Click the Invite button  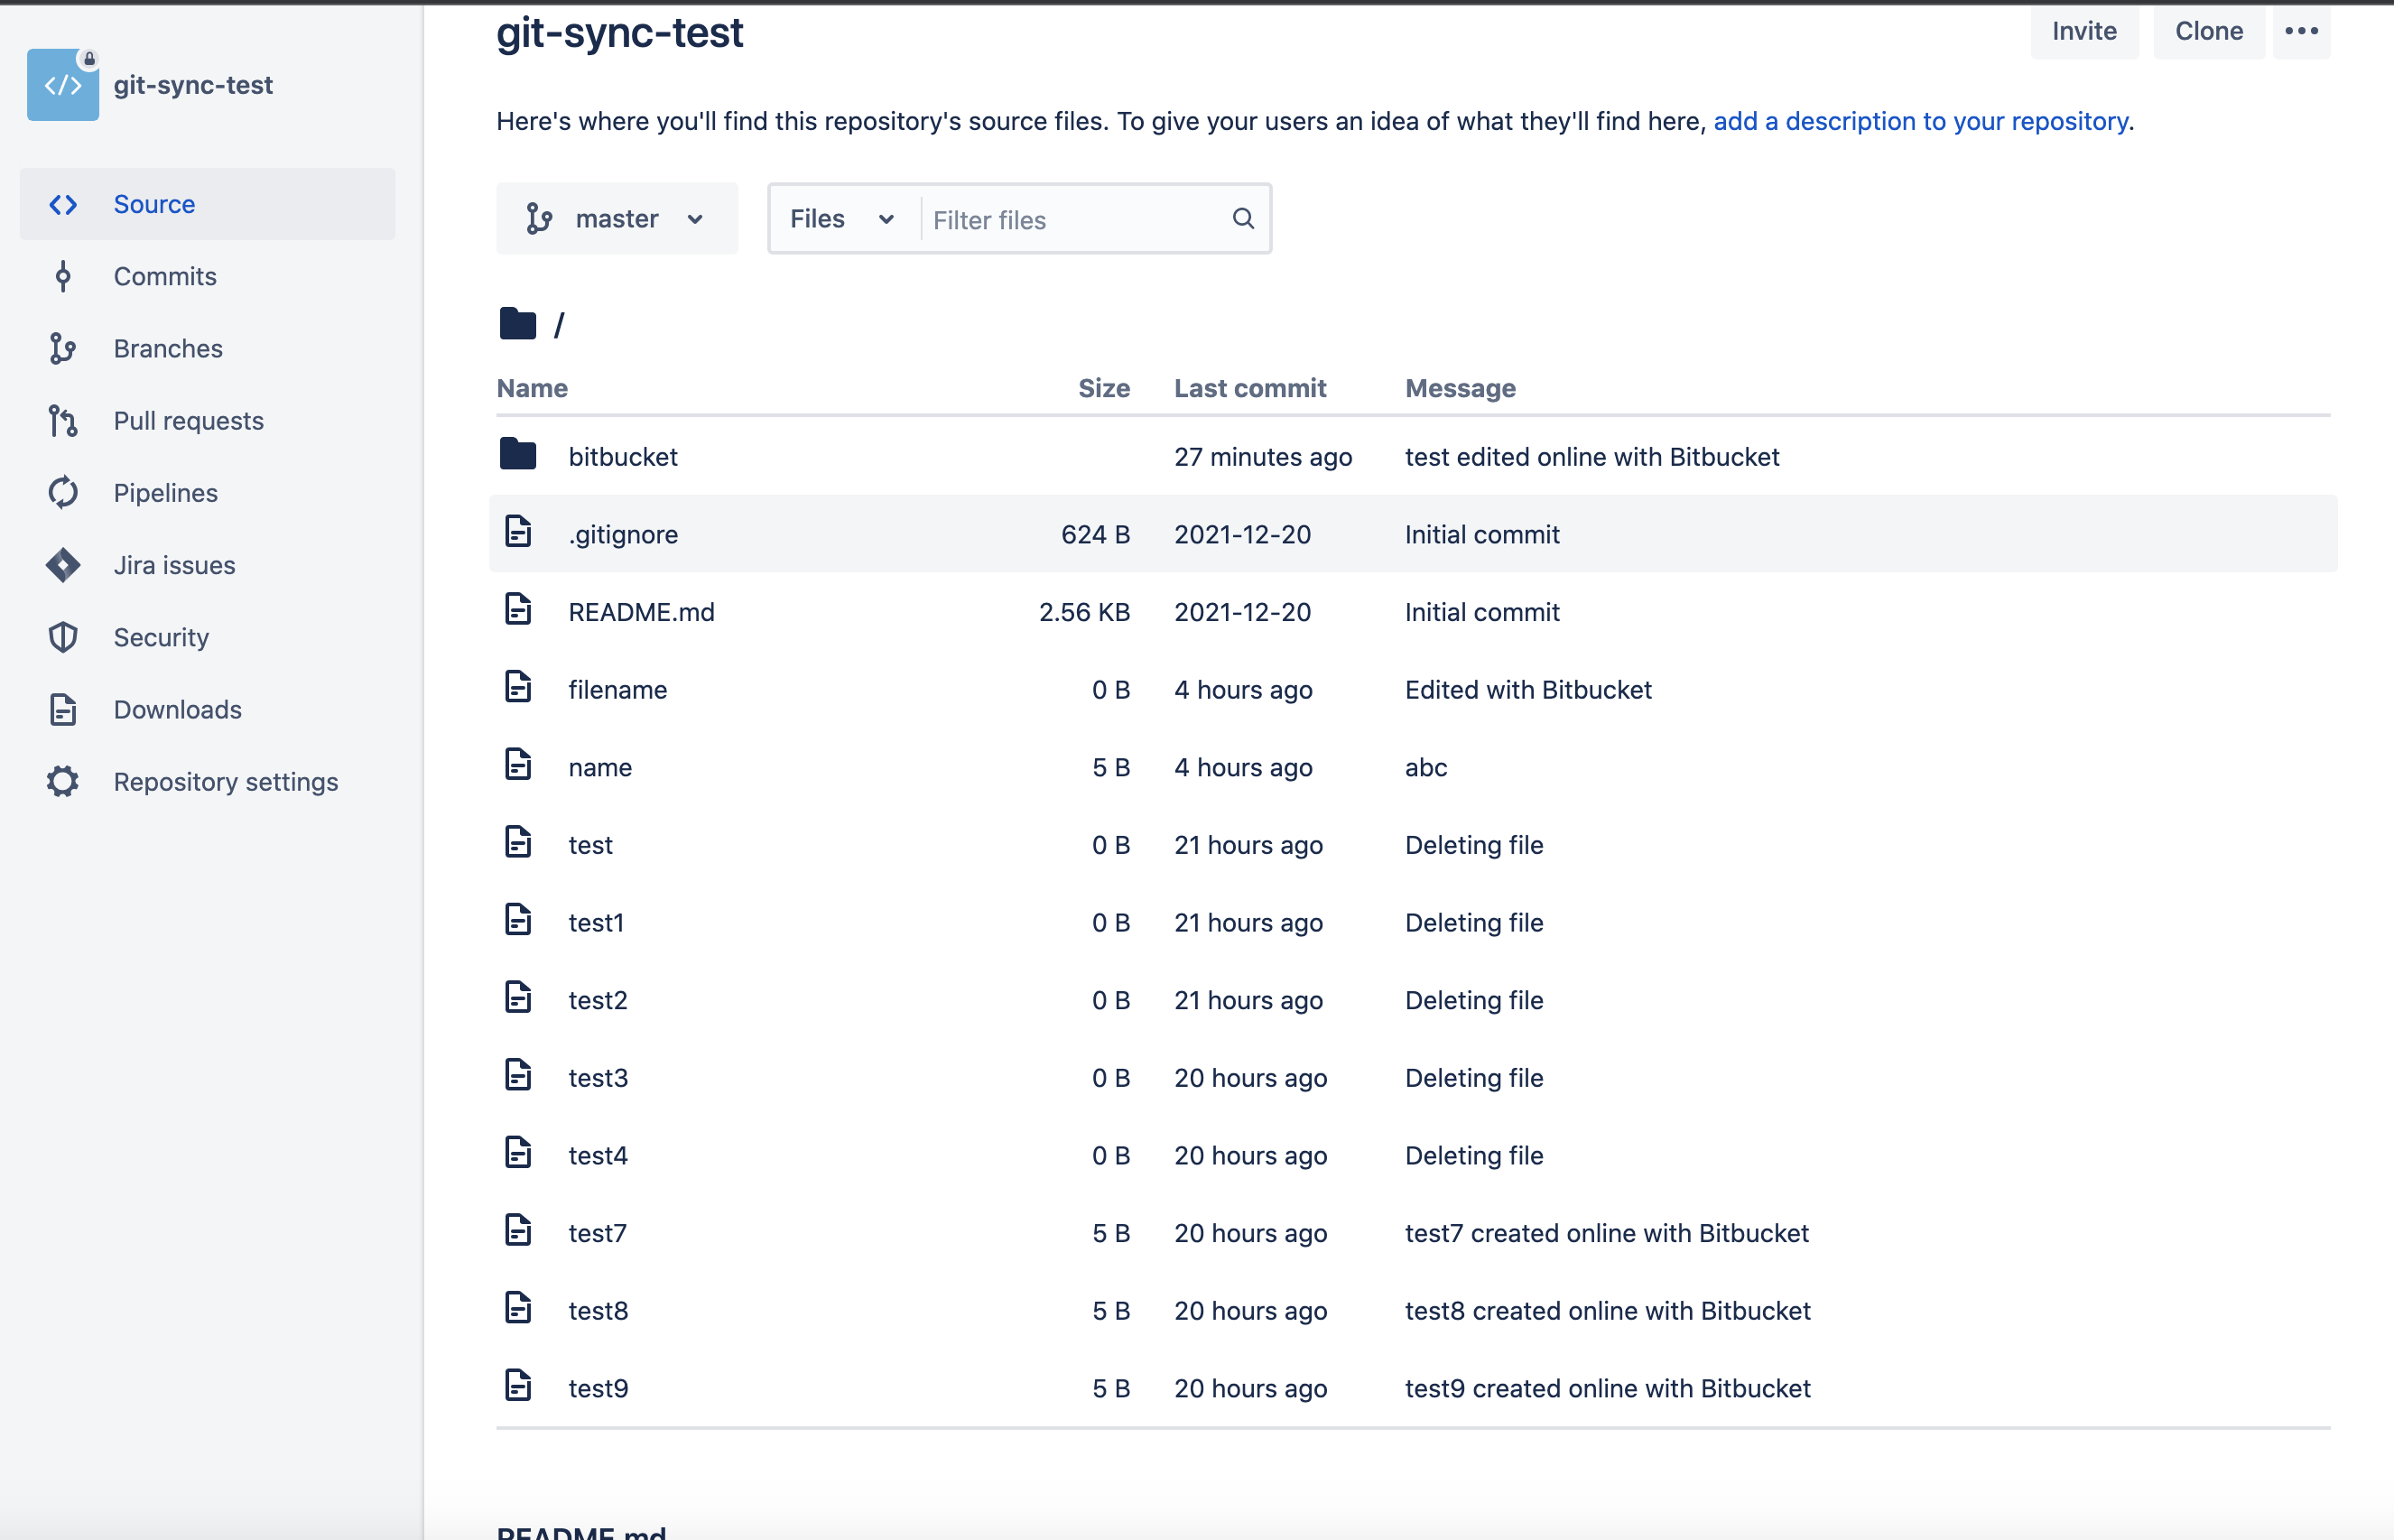(2084, 31)
